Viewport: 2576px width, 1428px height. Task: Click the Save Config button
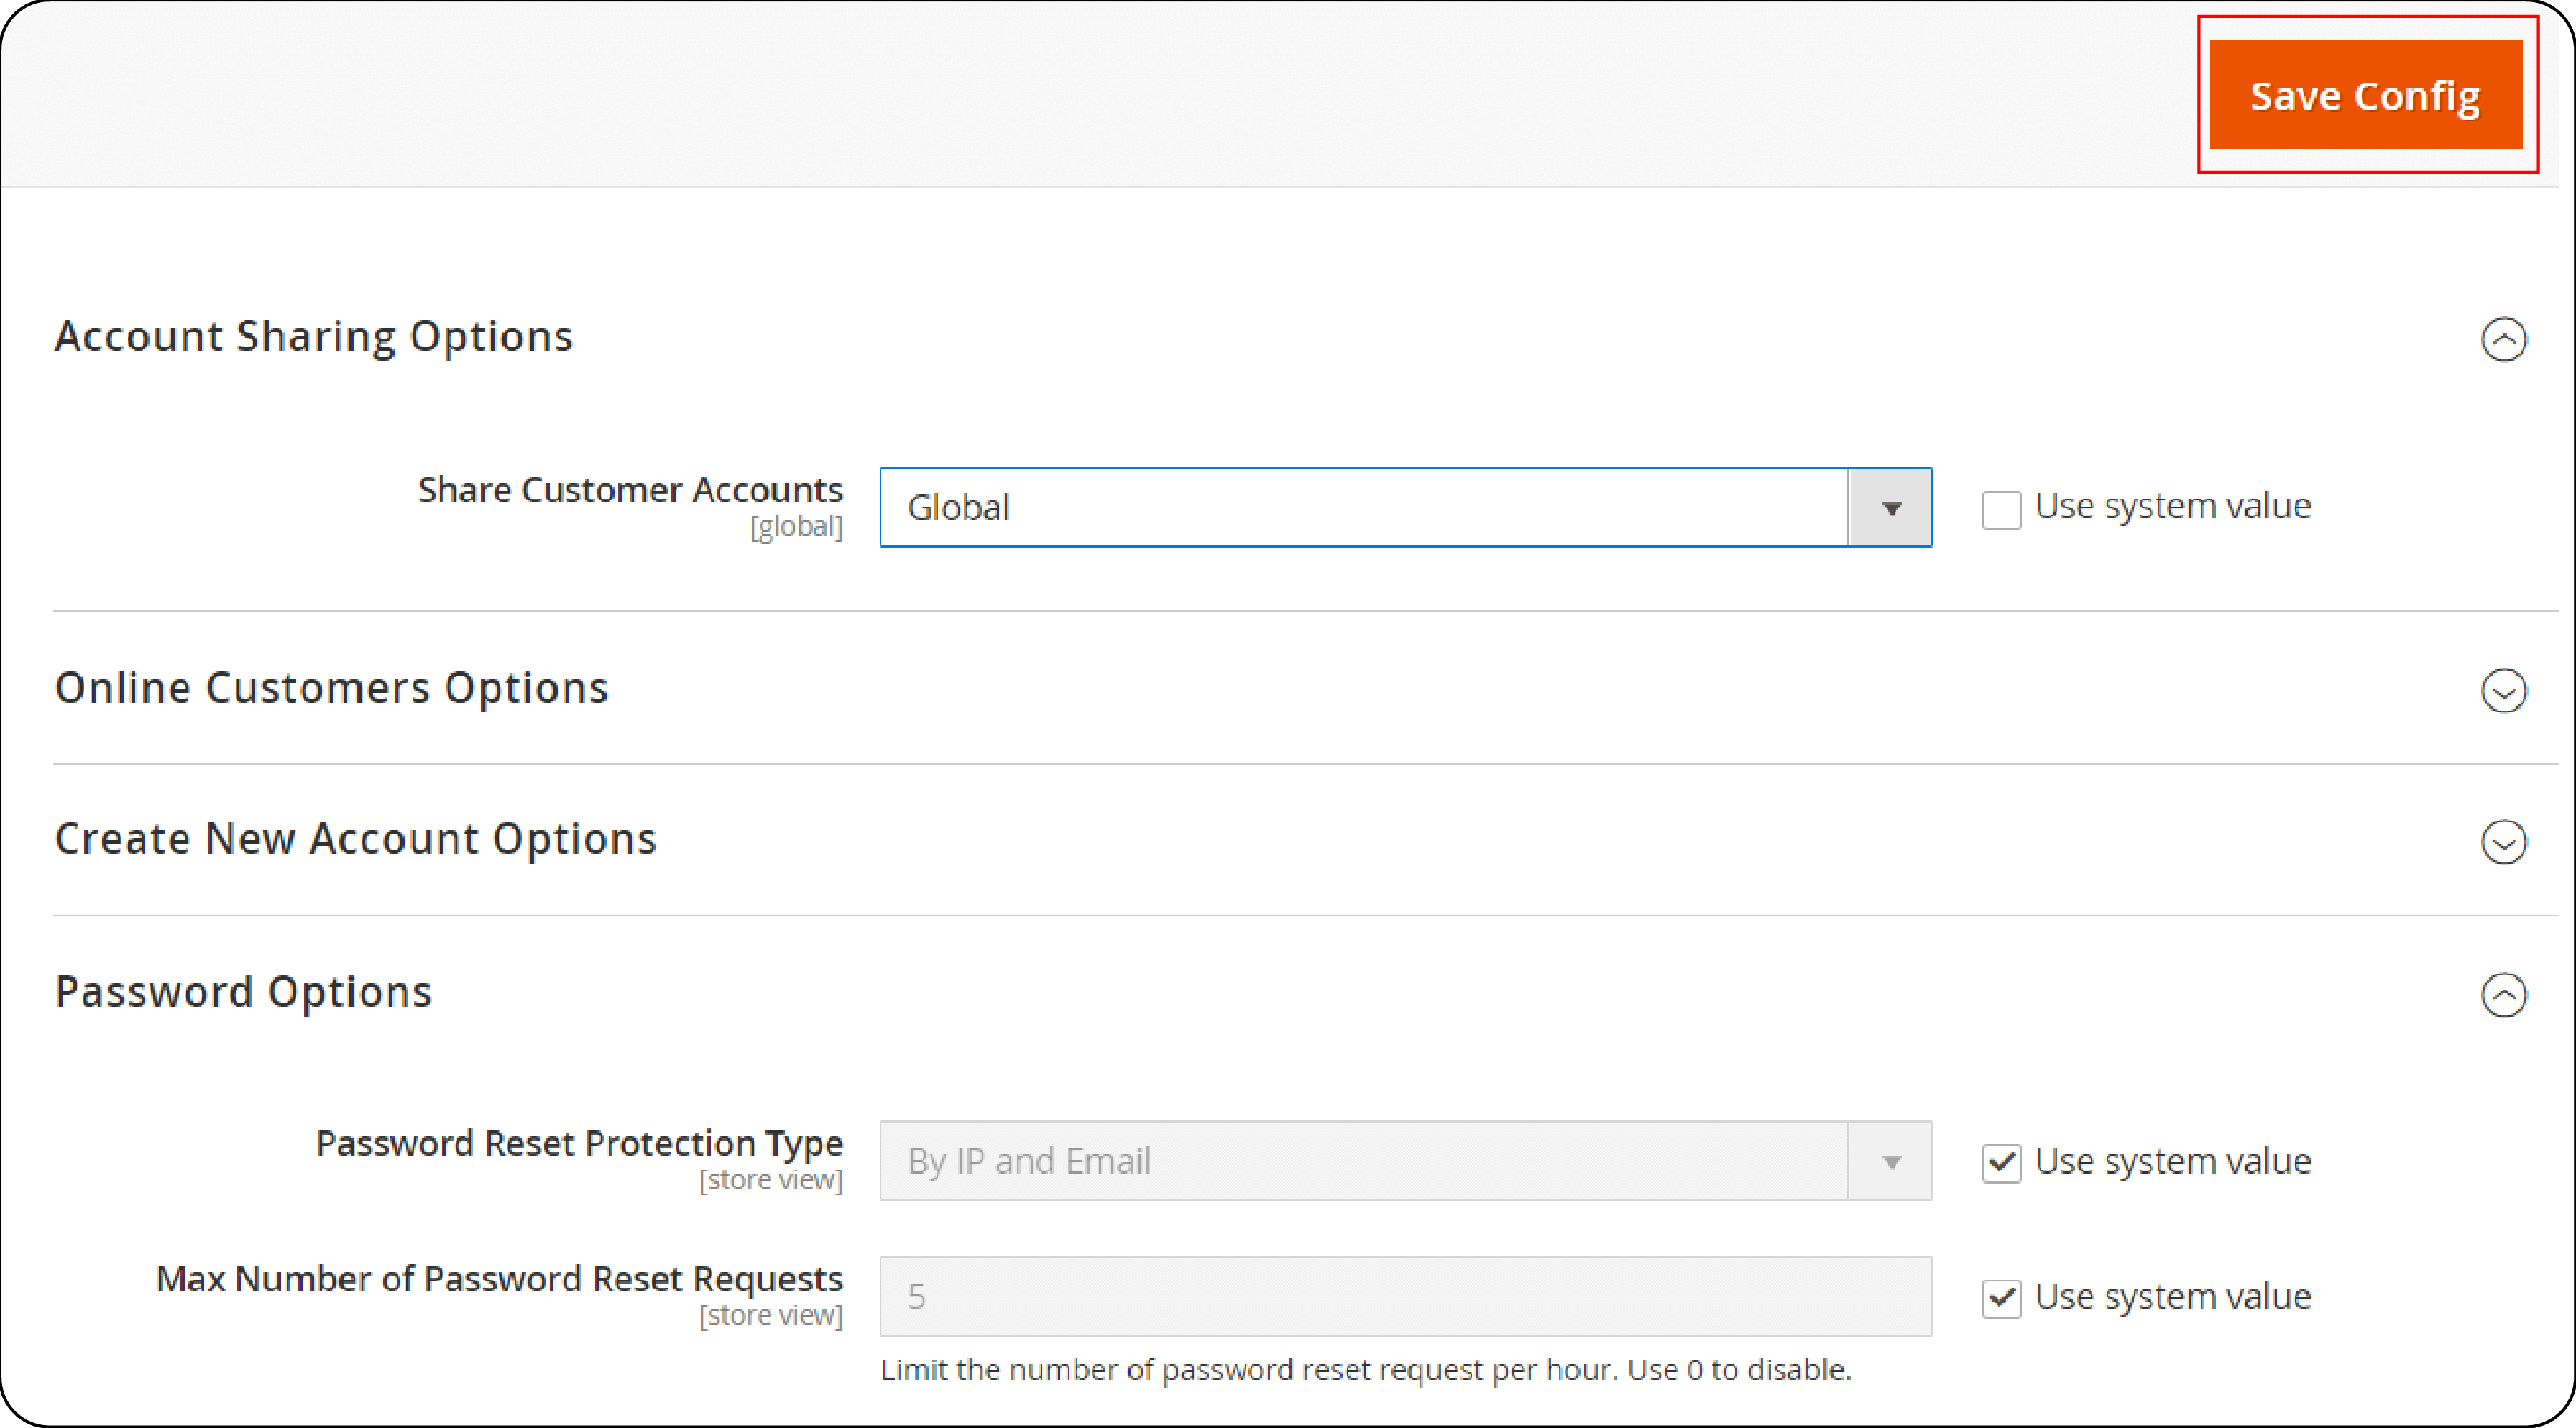click(x=2366, y=95)
